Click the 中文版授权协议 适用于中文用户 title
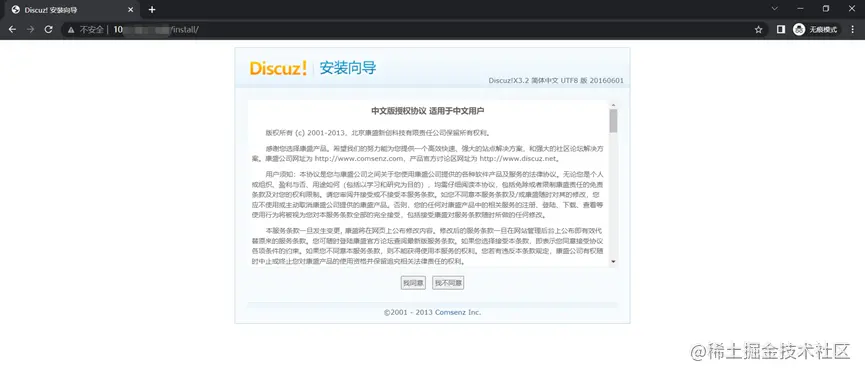 (x=428, y=111)
